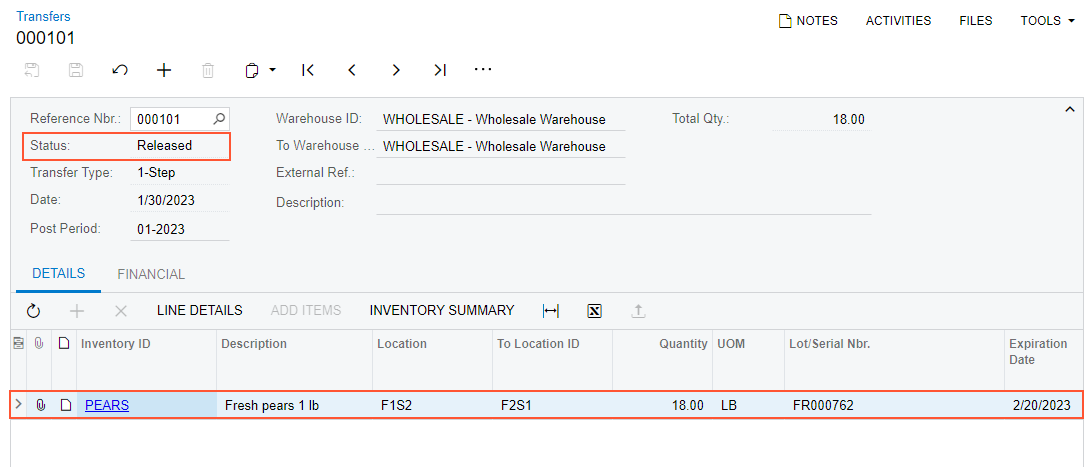1088x467 pixels.
Task: Expand the PEARS row arrow
Action: (18, 405)
